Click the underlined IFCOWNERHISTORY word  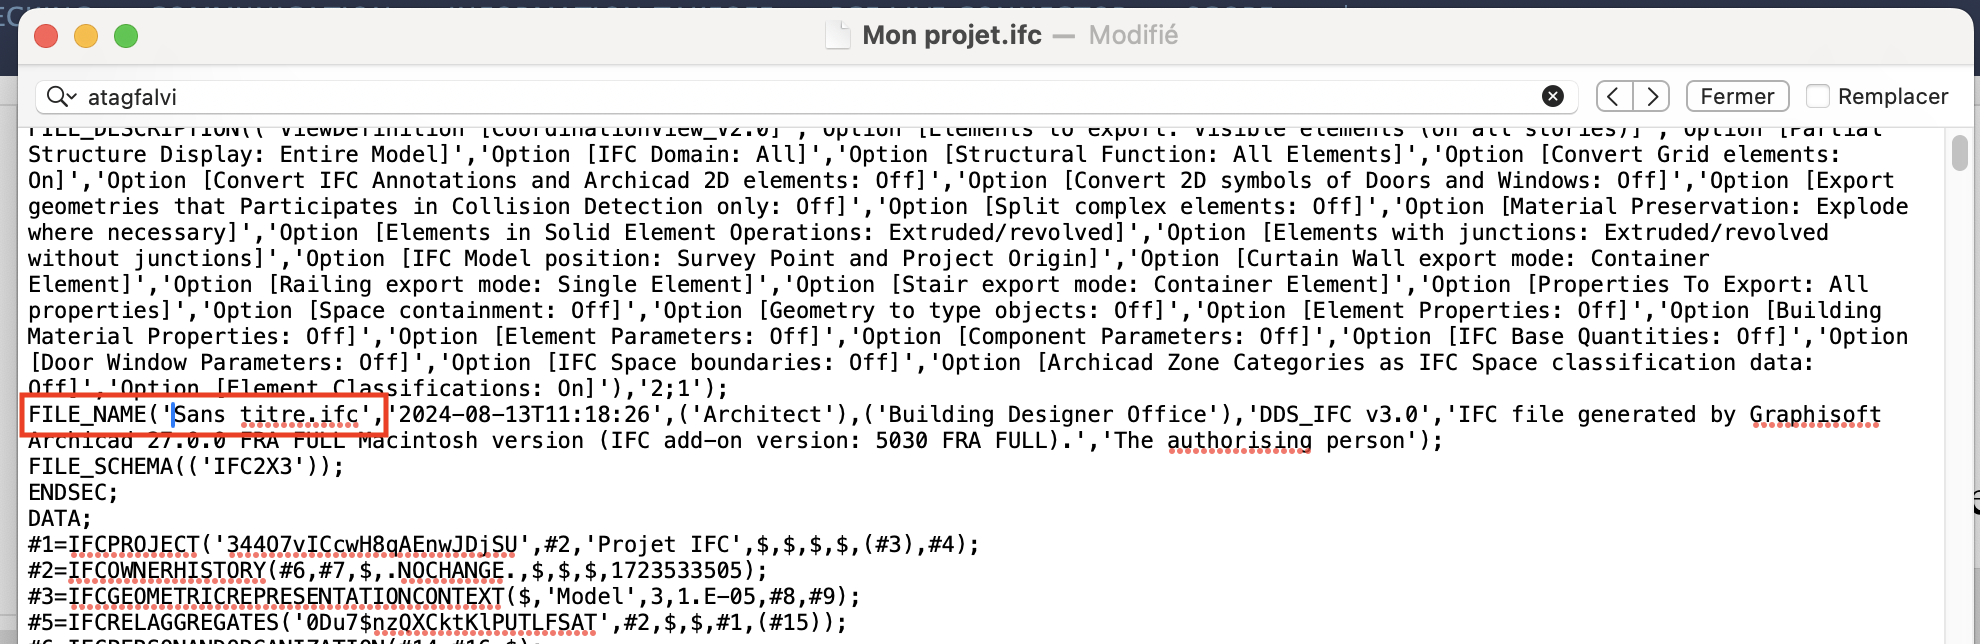[x=167, y=571]
